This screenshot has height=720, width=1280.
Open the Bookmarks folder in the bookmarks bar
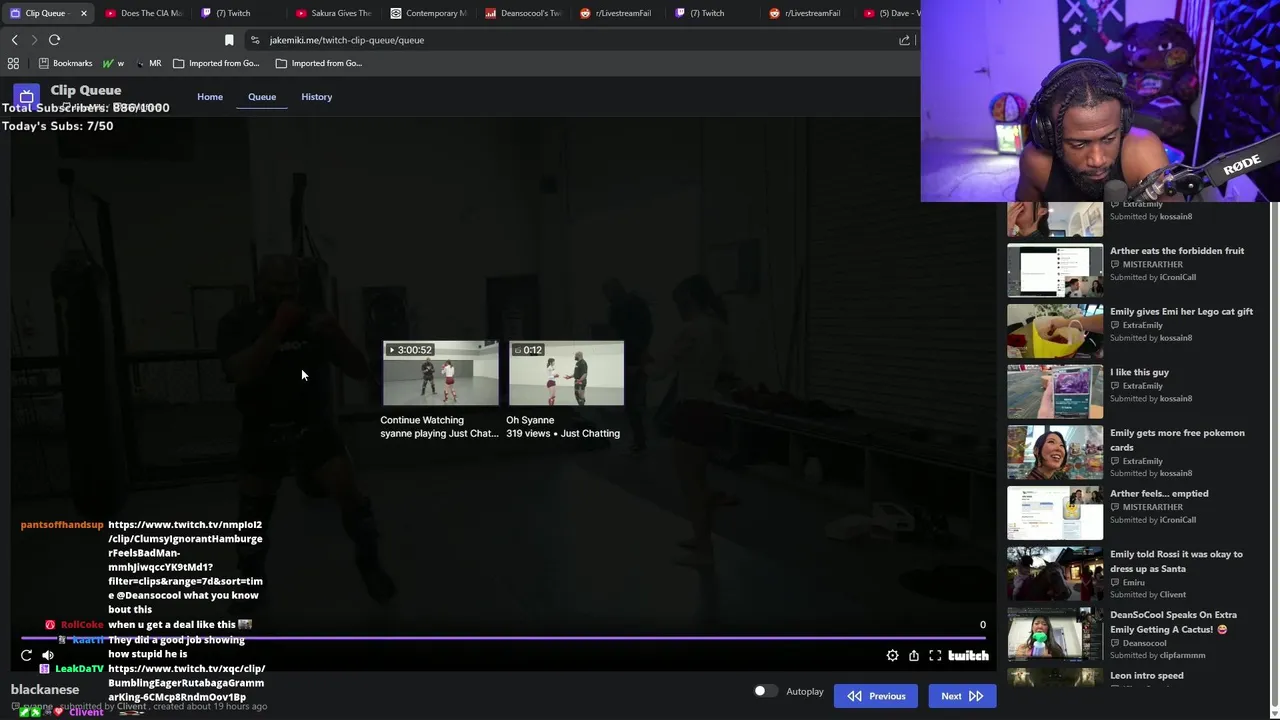pyautogui.click(x=65, y=63)
